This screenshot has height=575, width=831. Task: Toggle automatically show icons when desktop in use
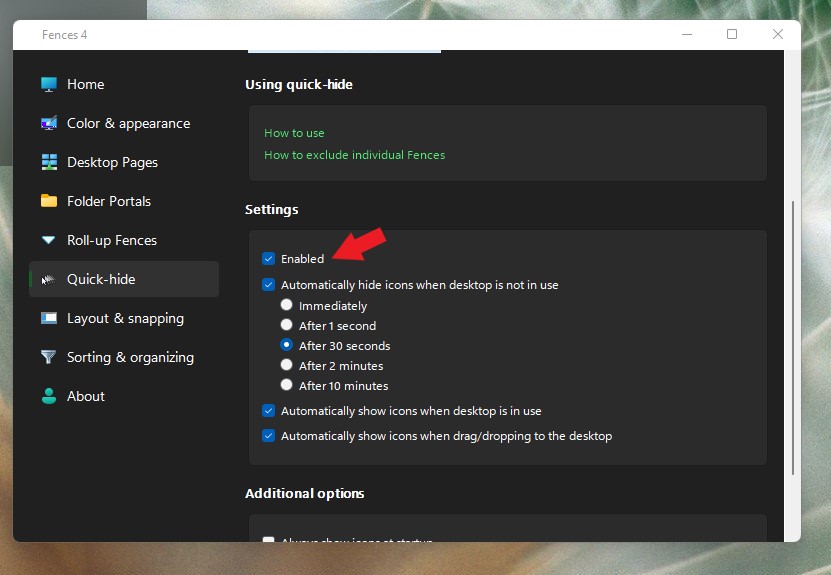[x=269, y=411]
